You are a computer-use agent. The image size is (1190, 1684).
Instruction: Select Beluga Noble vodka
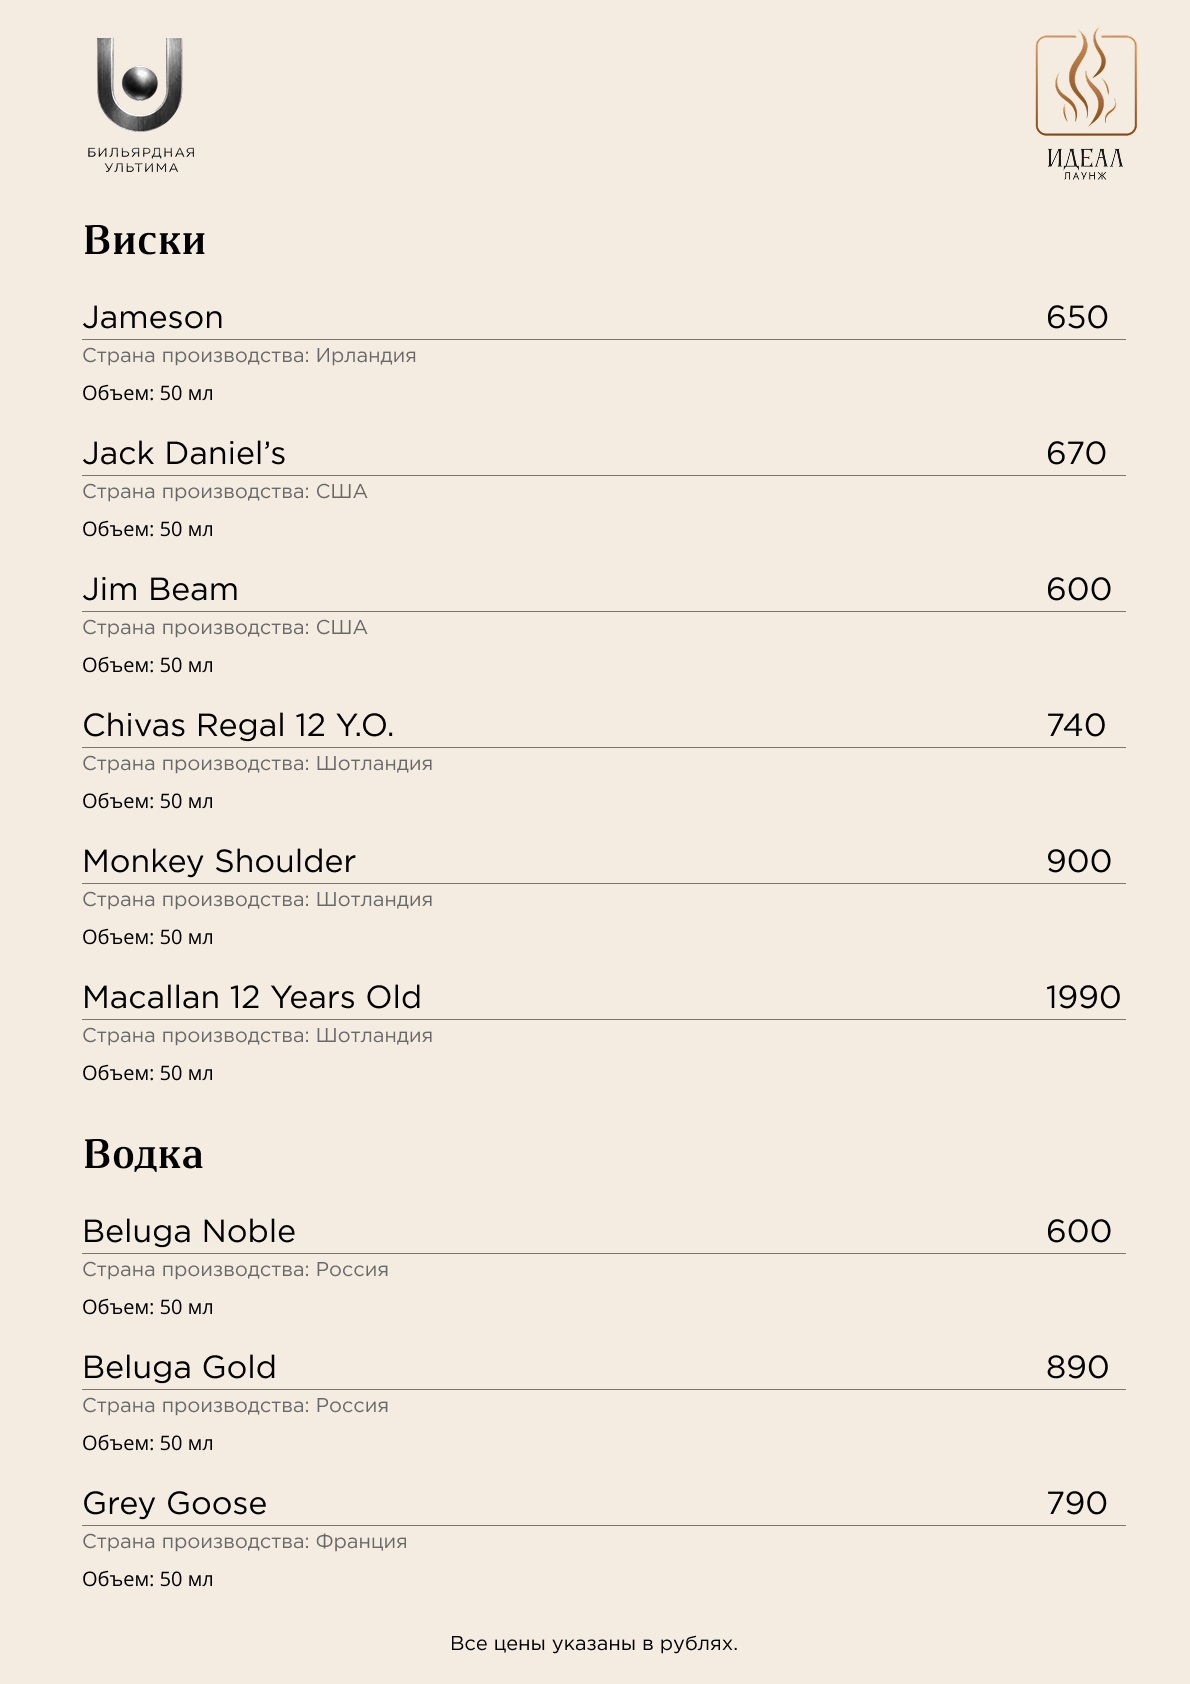pyautogui.click(x=189, y=1231)
